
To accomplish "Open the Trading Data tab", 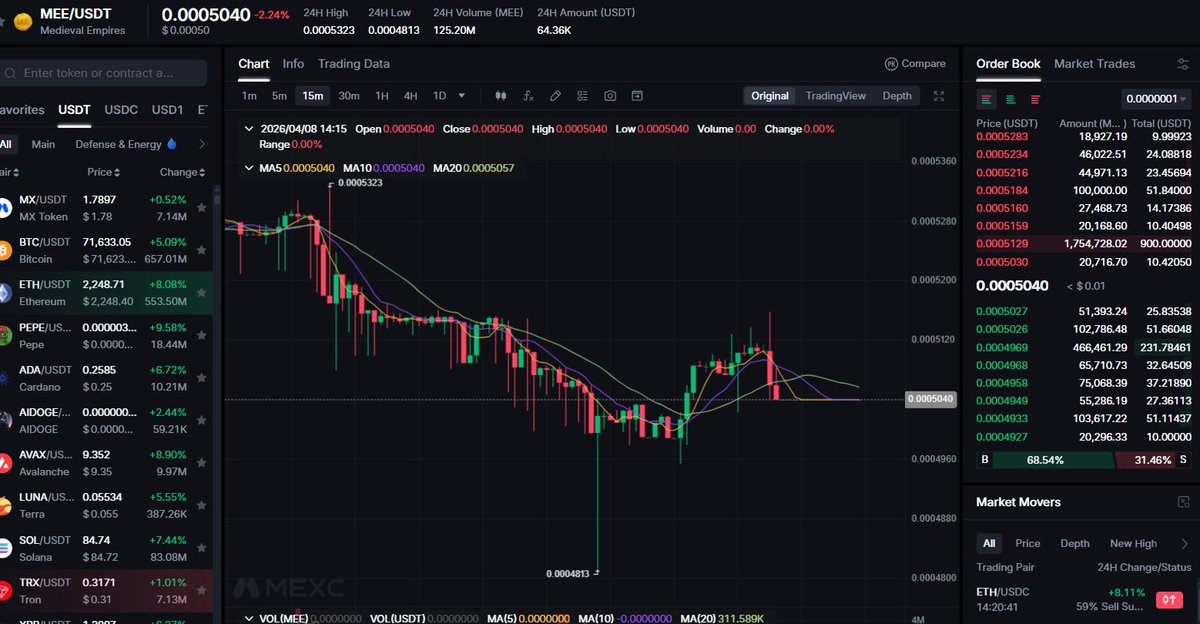I will tap(354, 64).
